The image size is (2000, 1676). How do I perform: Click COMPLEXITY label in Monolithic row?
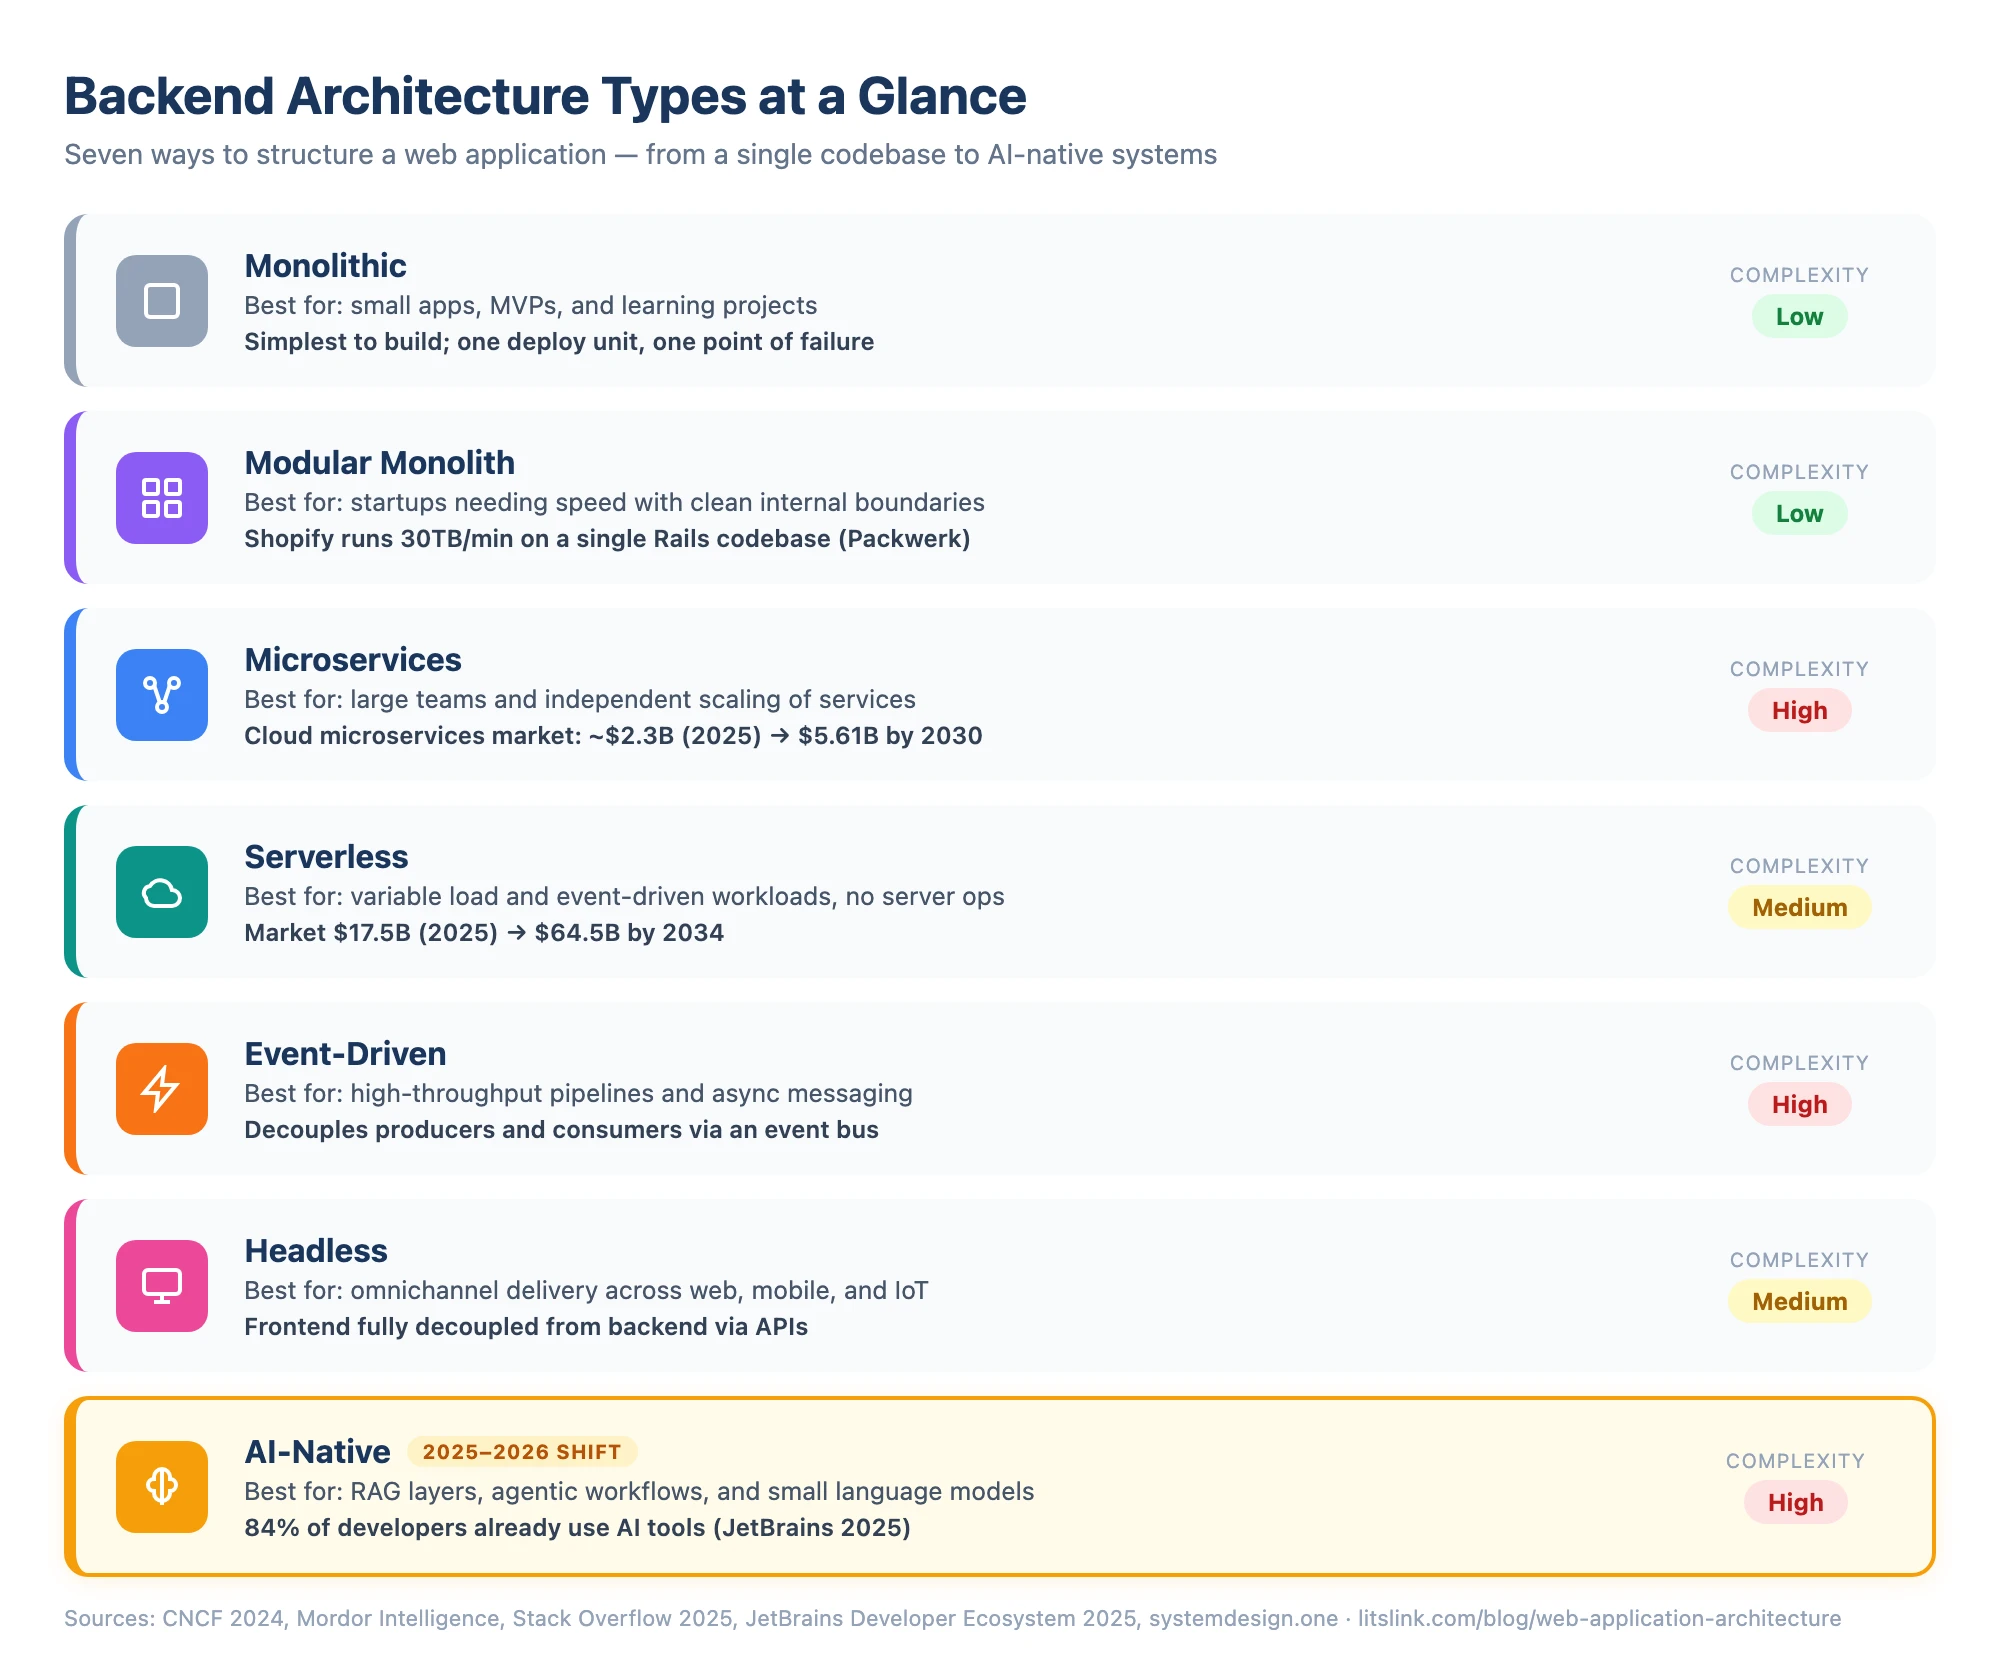(1799, 275)
